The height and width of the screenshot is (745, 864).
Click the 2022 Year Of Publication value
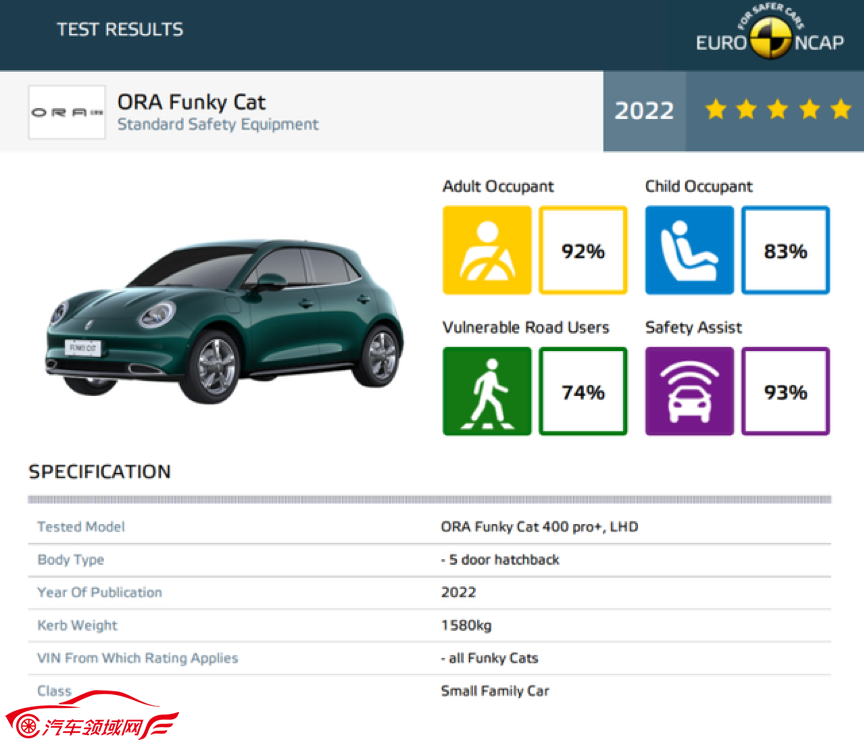(x=458, y=592)
